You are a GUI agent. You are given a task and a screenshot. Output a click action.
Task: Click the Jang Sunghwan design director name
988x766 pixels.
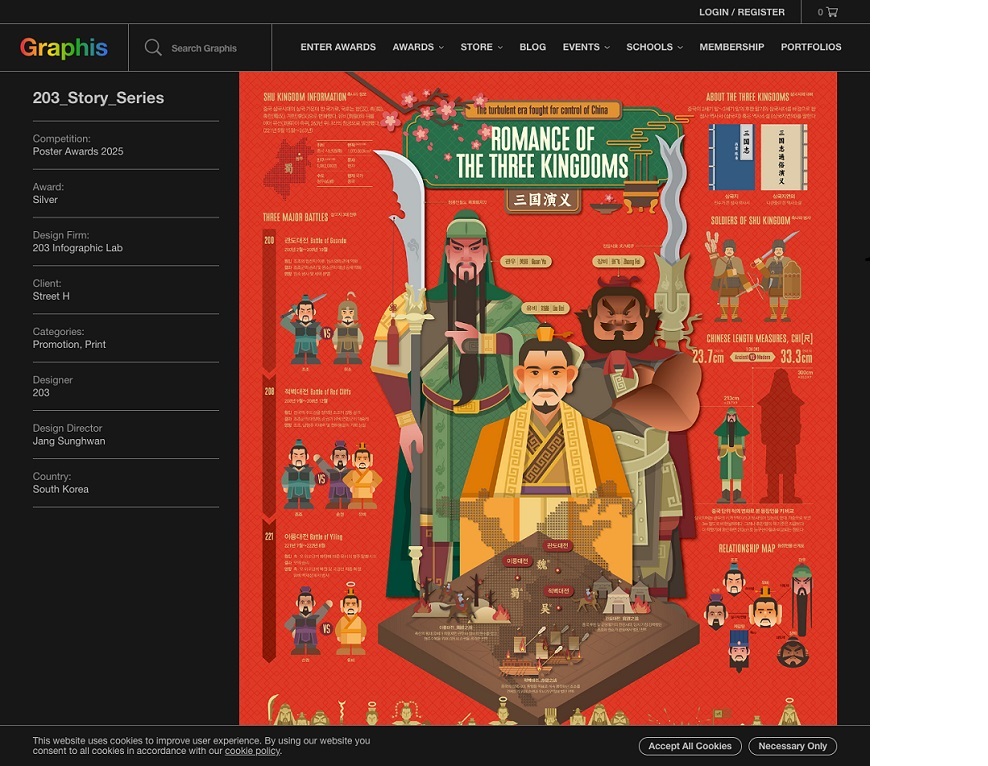coord(69,441)
